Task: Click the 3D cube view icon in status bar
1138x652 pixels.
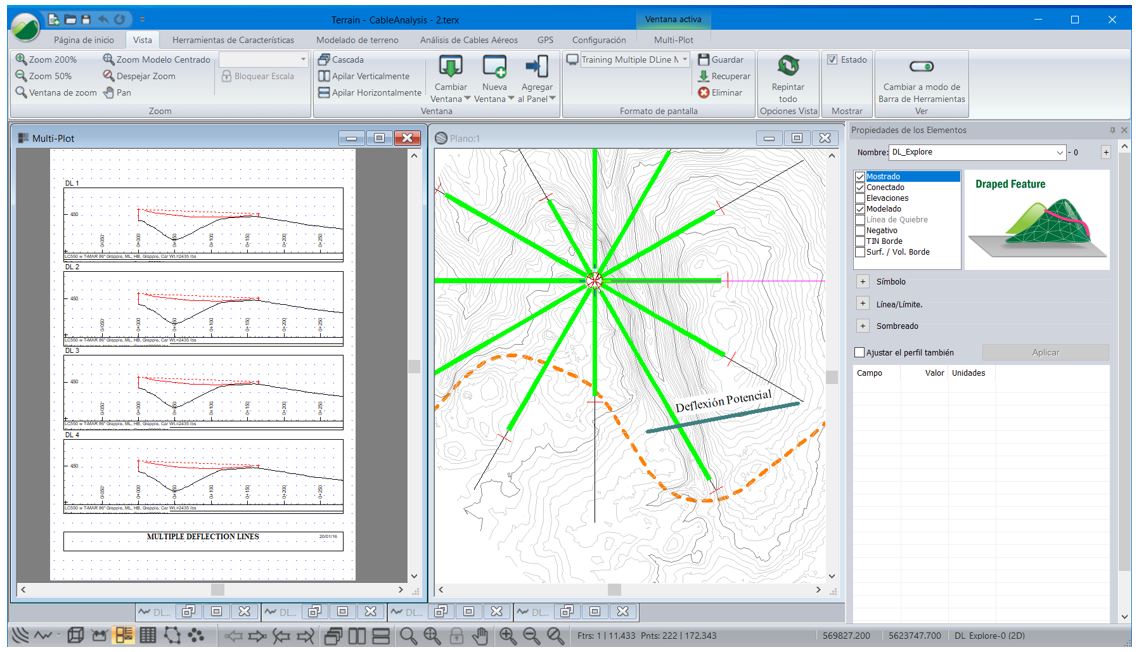Action: [x=75, y=636]
